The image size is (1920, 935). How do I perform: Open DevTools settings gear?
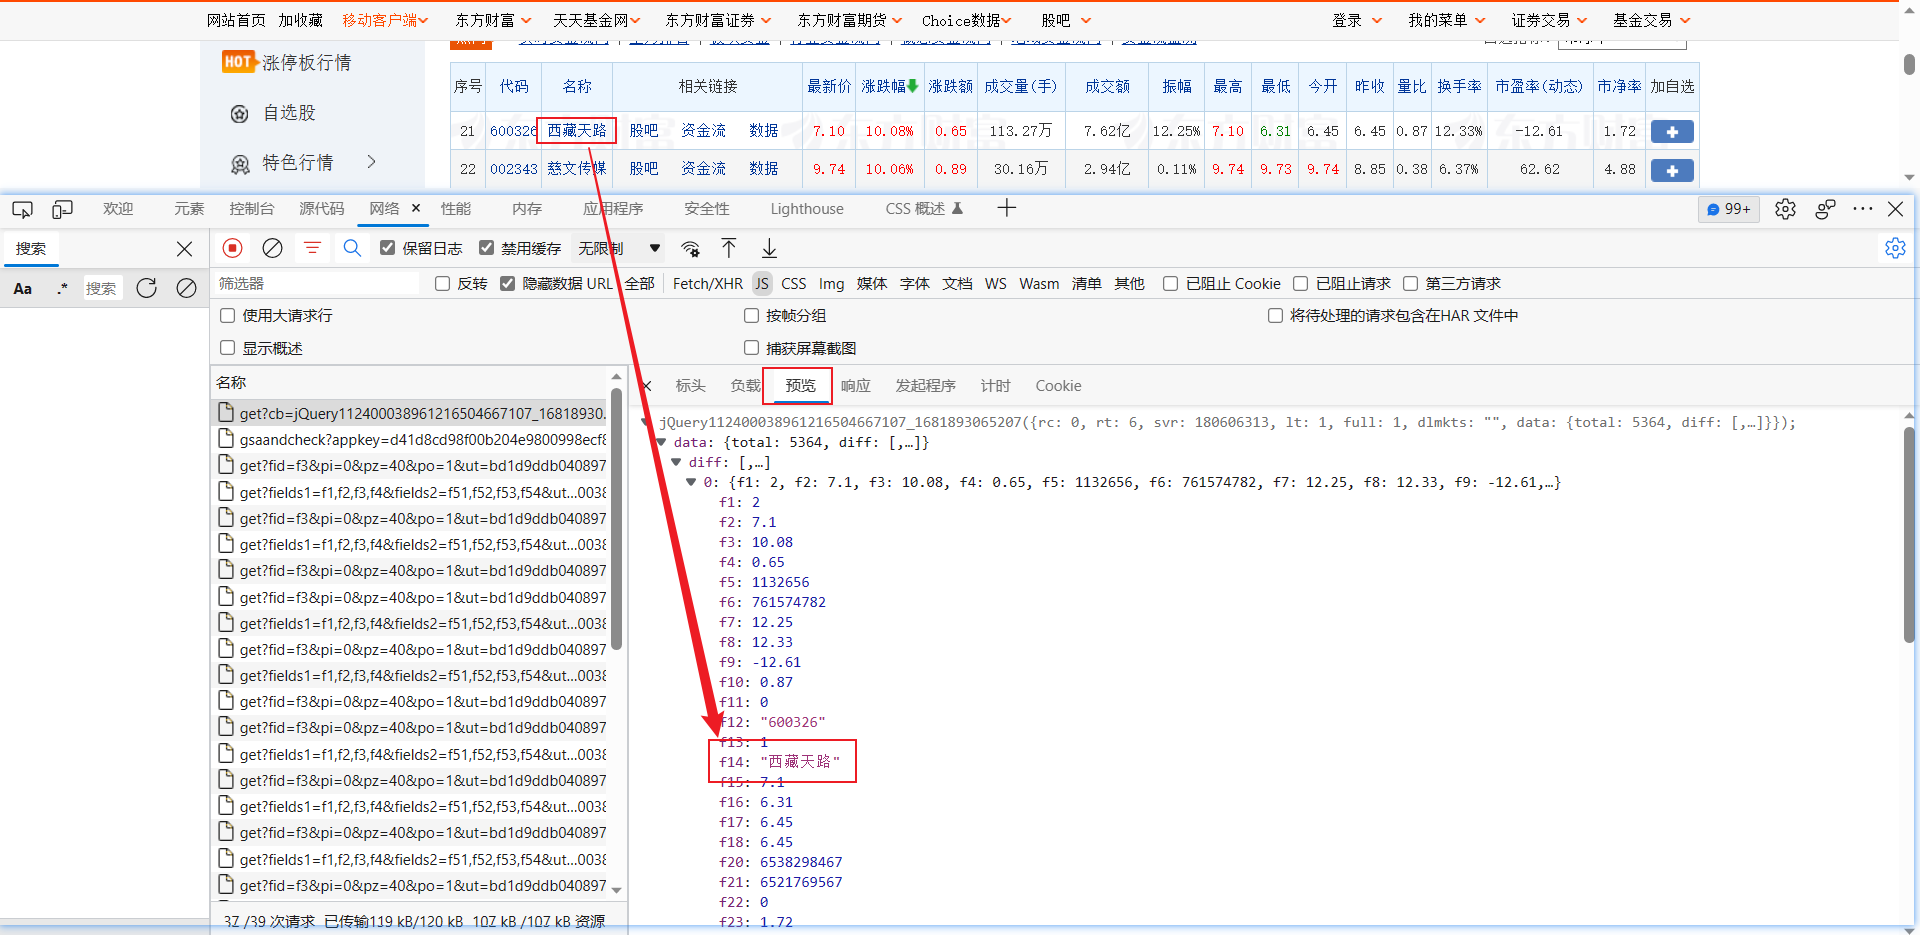click(x=1785, y=209)
